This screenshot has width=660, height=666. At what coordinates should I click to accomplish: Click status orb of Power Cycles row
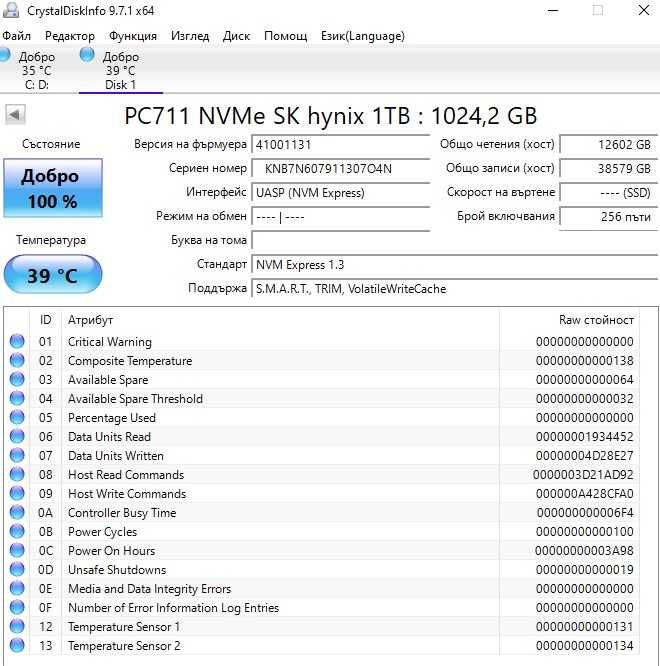click(17, 531)
